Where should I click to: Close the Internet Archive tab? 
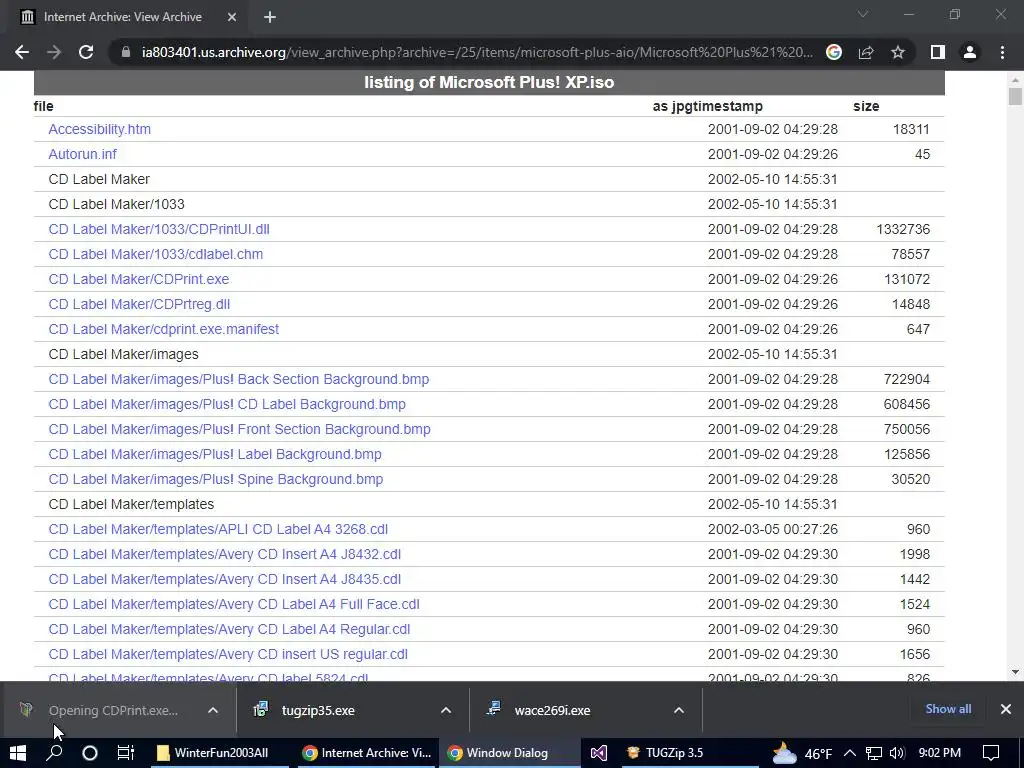tap(232, 17)
